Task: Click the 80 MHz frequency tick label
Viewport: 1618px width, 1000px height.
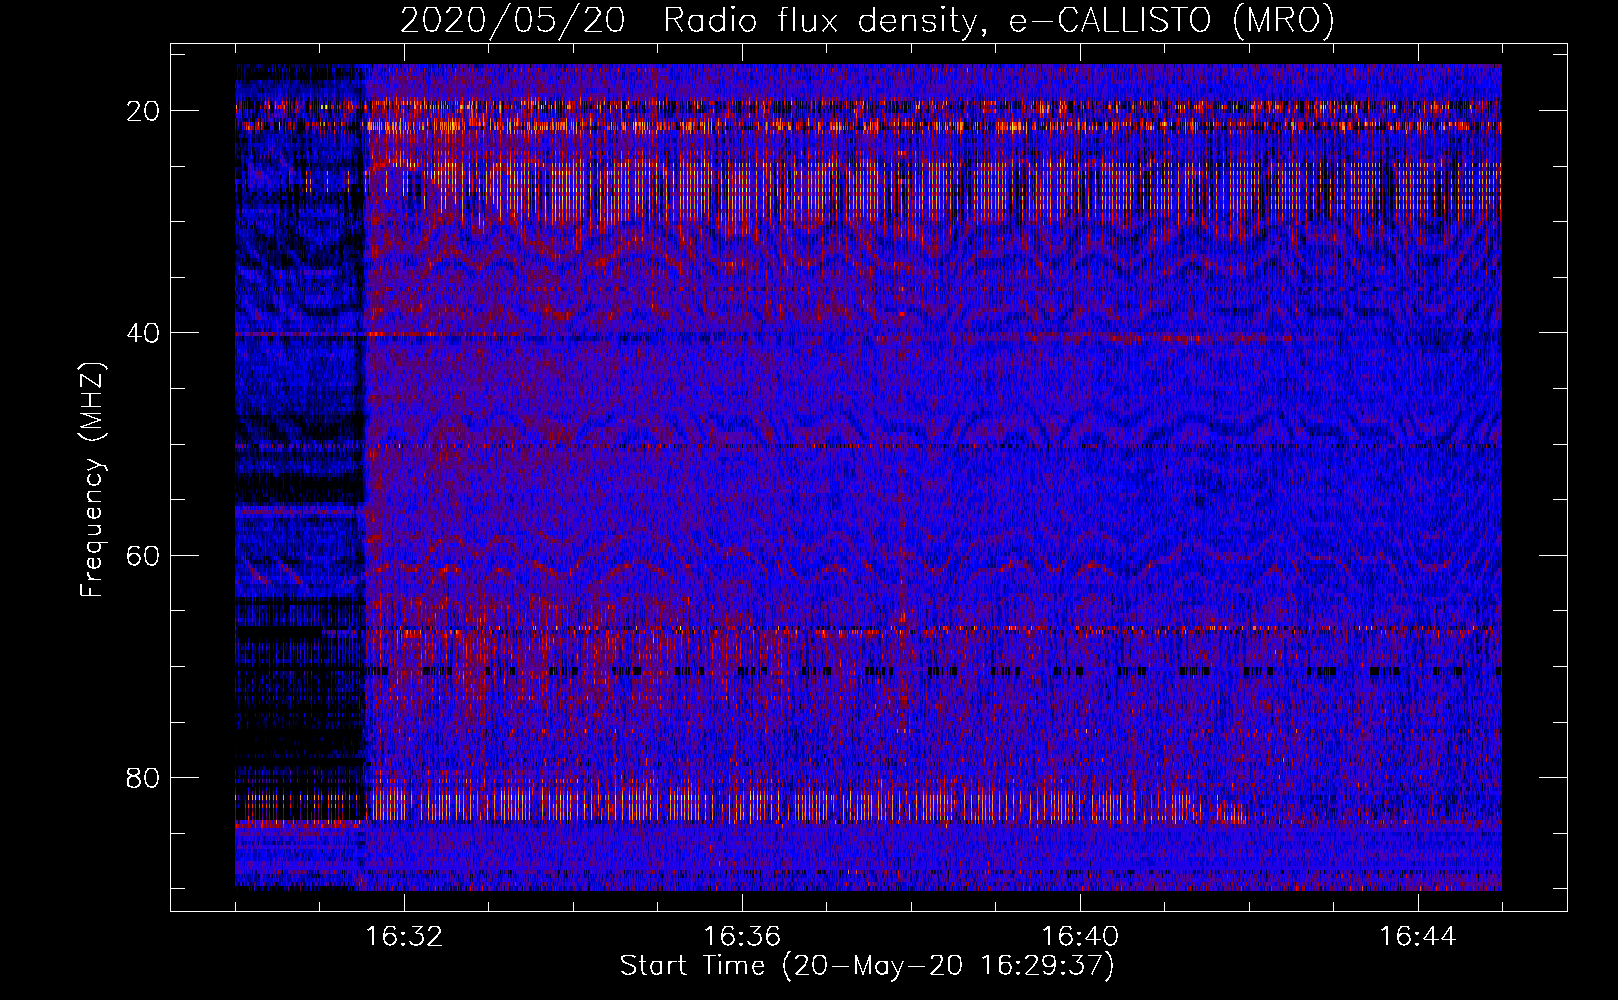Action: click(144, 777)
